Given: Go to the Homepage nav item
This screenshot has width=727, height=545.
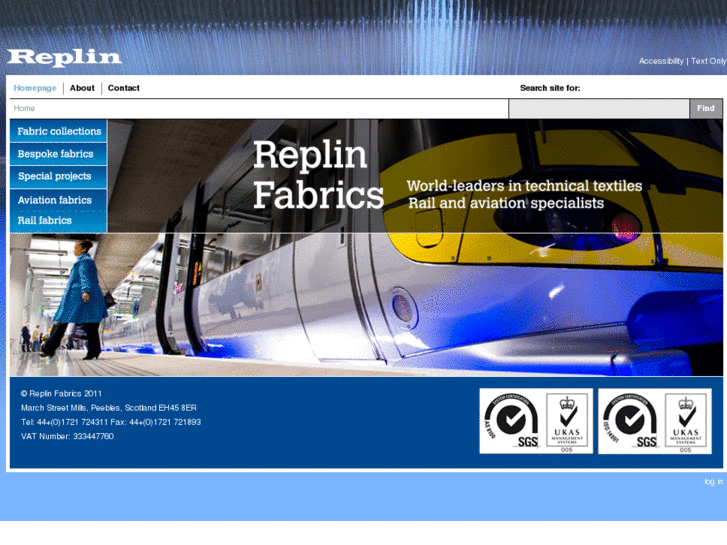Looking at the screenshot, I should (x=35, y=88).
